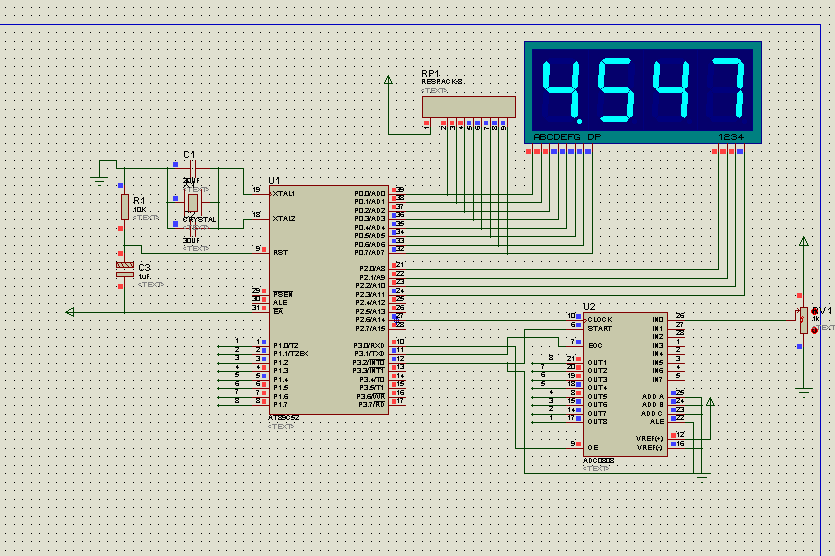Select the C3 electrolytic capacitor symbol
Image resolution: width=835 pixels, height=556 pixels.
[x=125, y=269]
